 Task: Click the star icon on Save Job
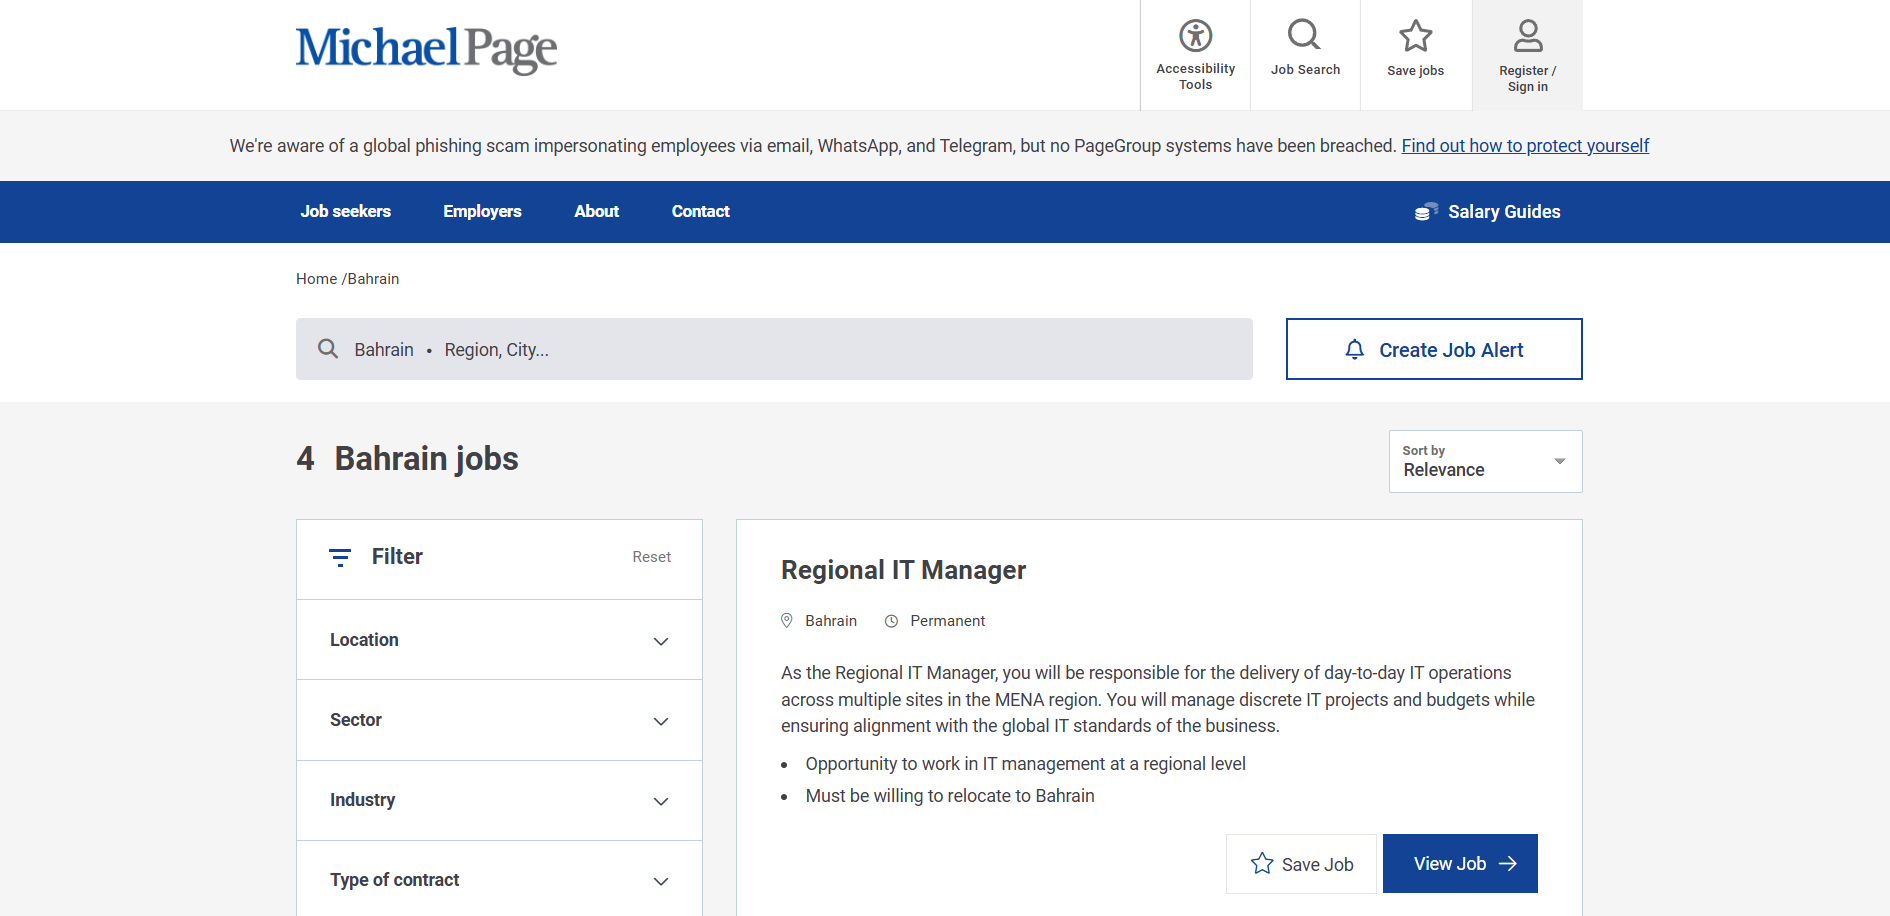tap(1262, 863)
